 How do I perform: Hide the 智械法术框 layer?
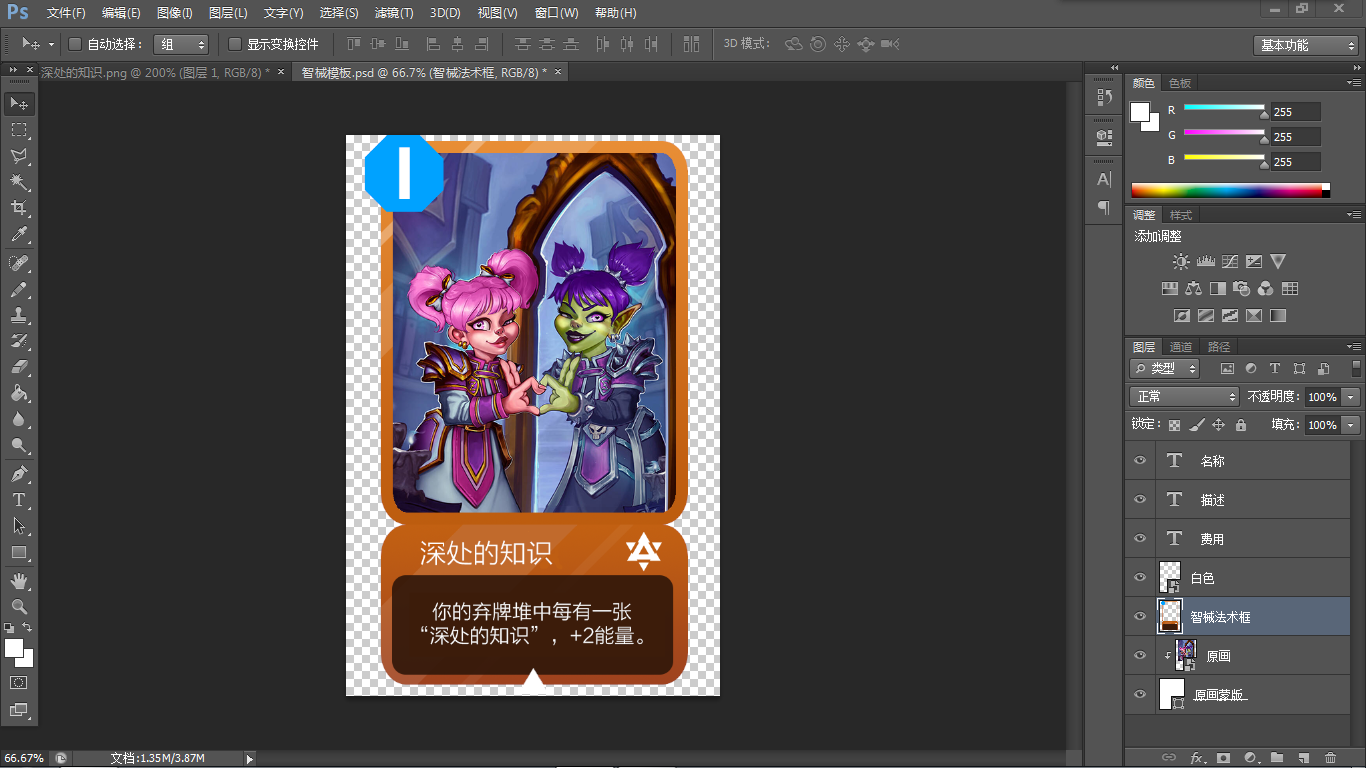[1139, 617]
